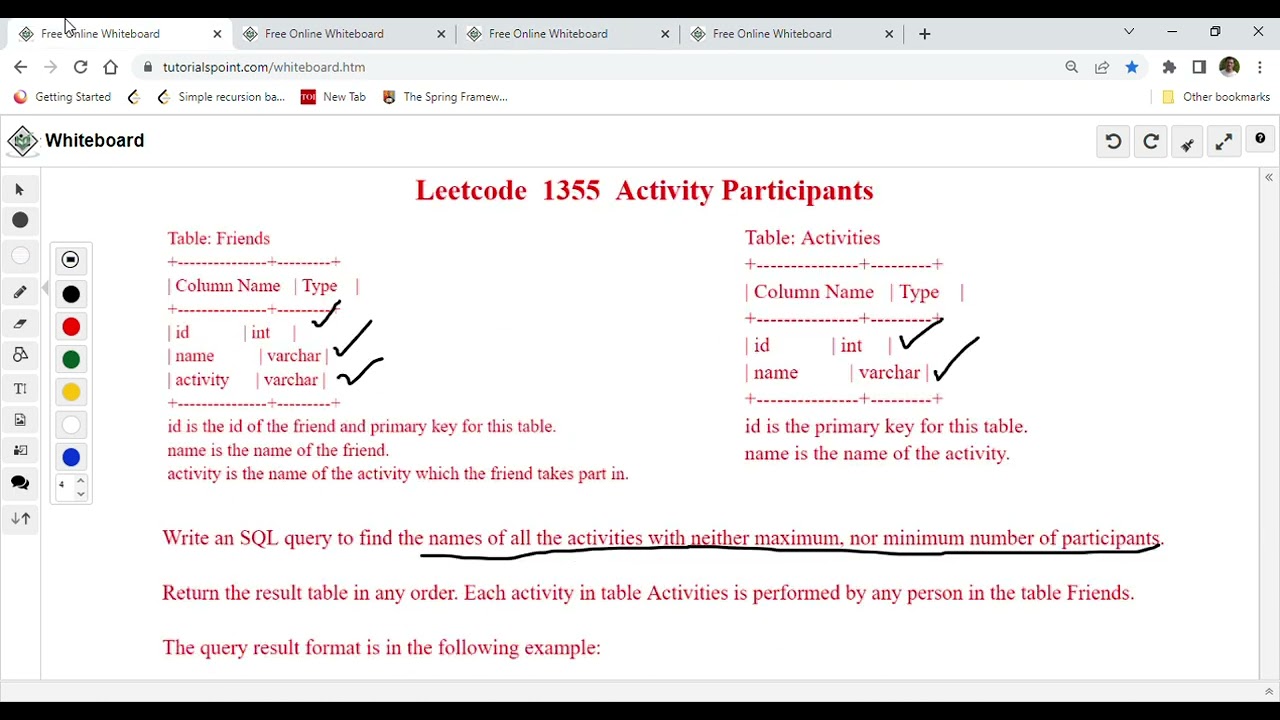This screenshot has height=720, width=1280.
Task: Open Getting Started bookmark
Action: 62,97
